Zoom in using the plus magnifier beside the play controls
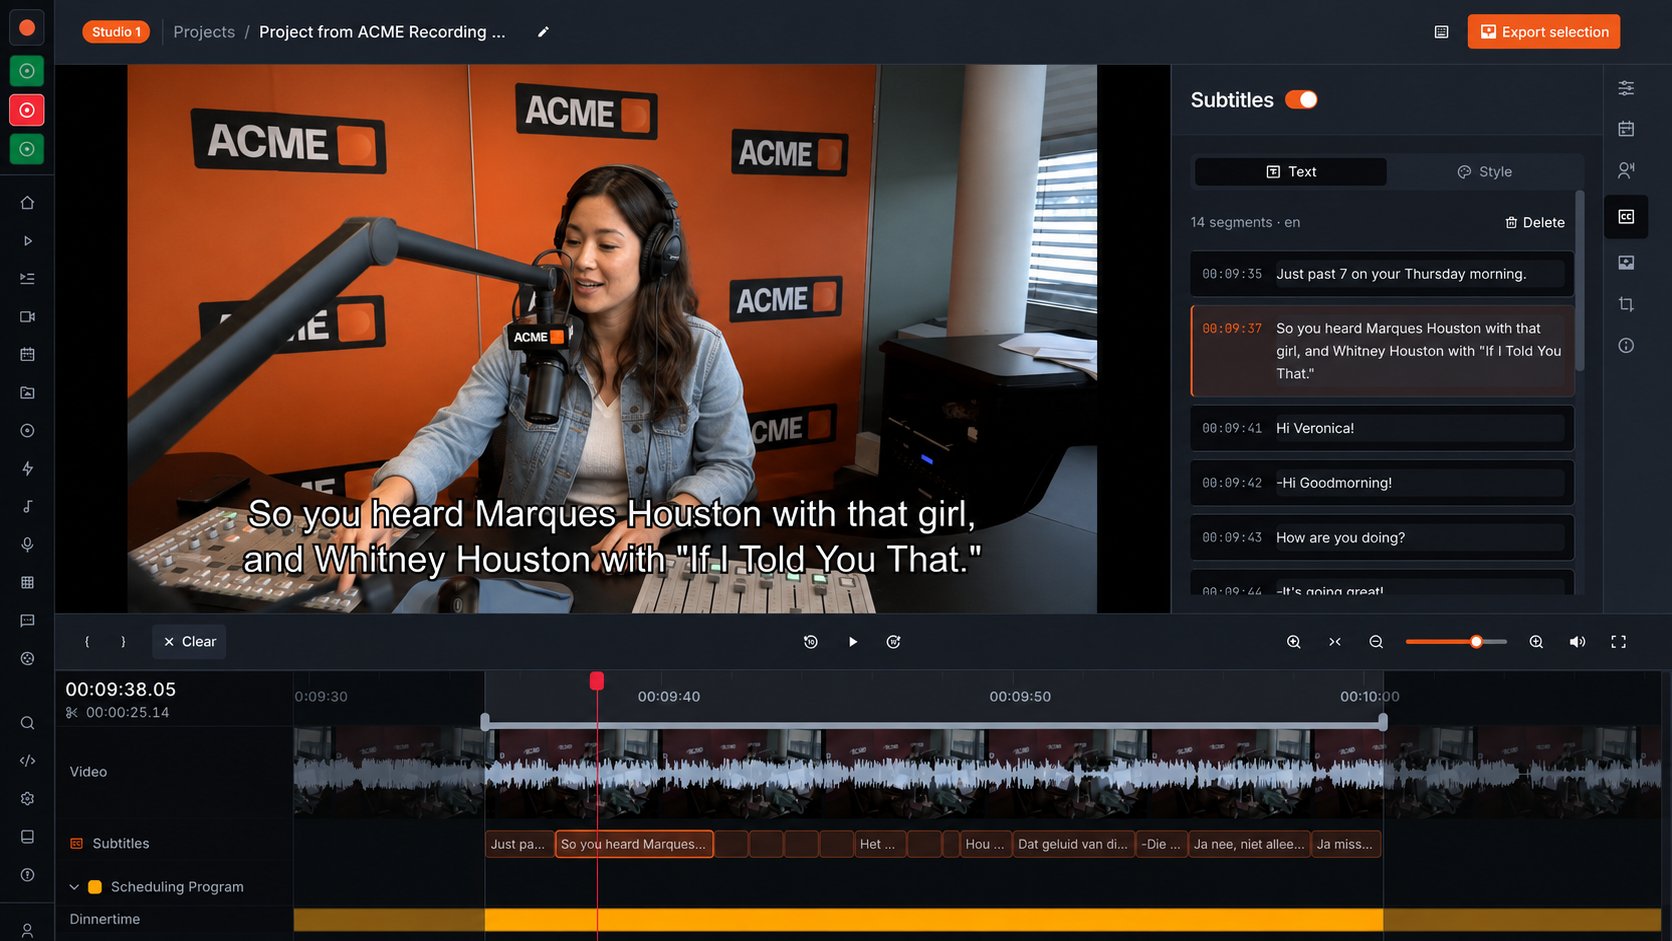This screenshot has height=941, width=1672. point(1293,642)
